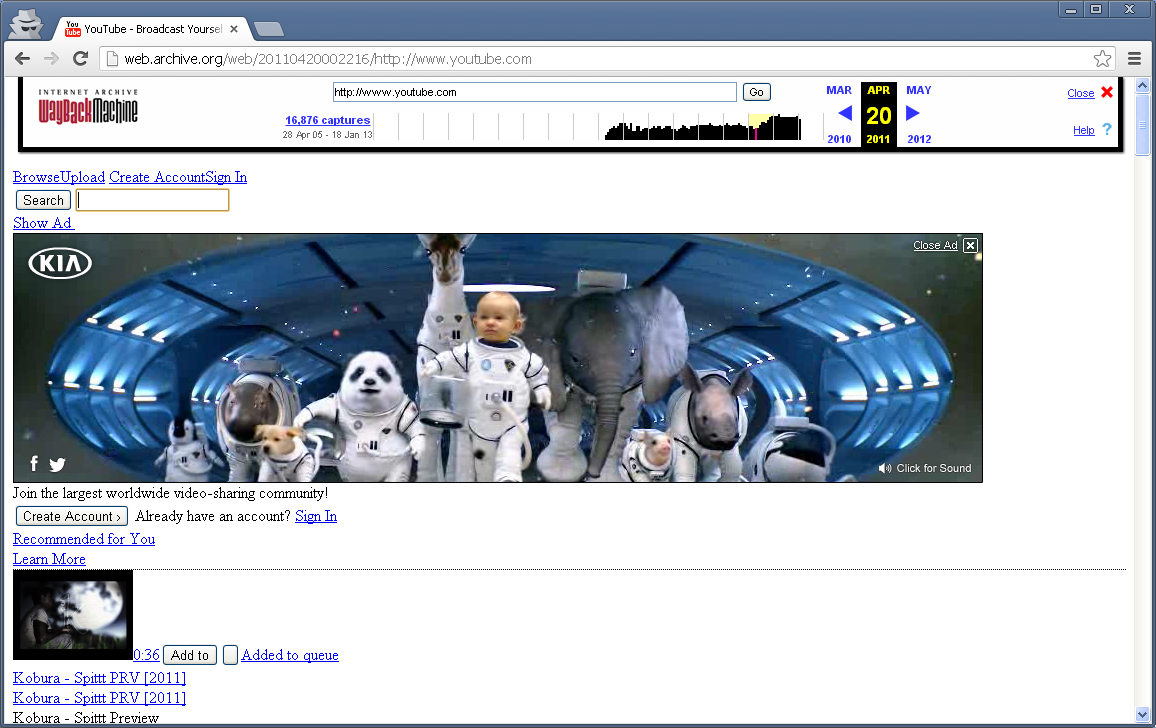Open second Kobura - Spittt PRV [2011] link
Image resolution: width=1156 pixels, height=728 pixels.
pos(100,698)
